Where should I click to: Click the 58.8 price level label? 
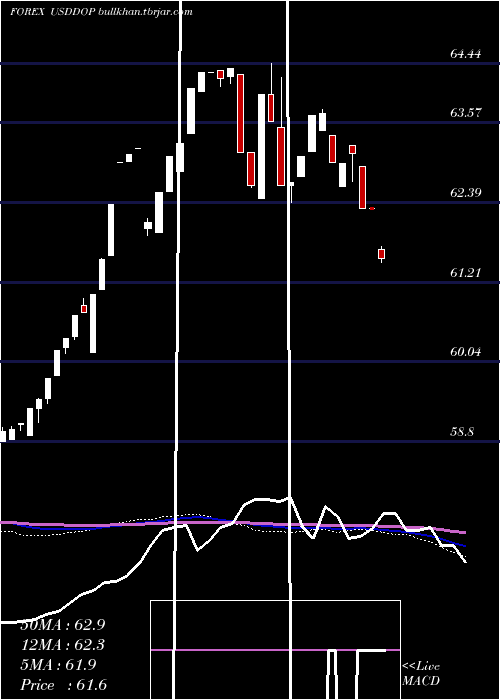coord(462,432)
